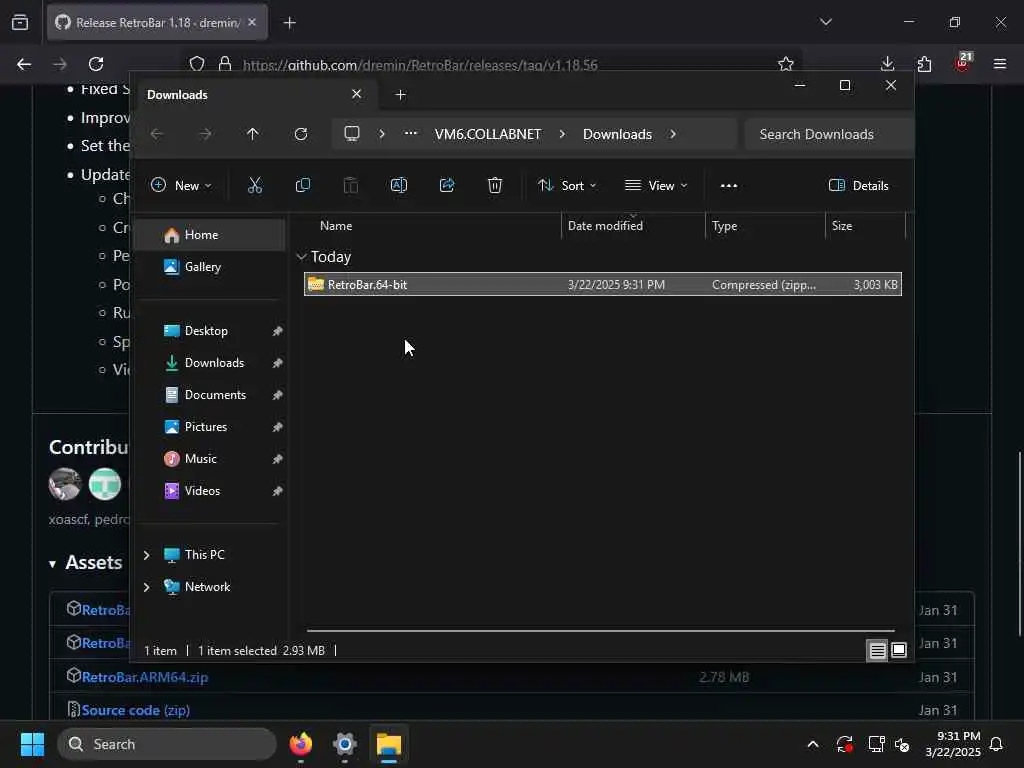The image size is (1024, 768).
Task: Show hidden icons in the system tray
Action: coord(812,744)
